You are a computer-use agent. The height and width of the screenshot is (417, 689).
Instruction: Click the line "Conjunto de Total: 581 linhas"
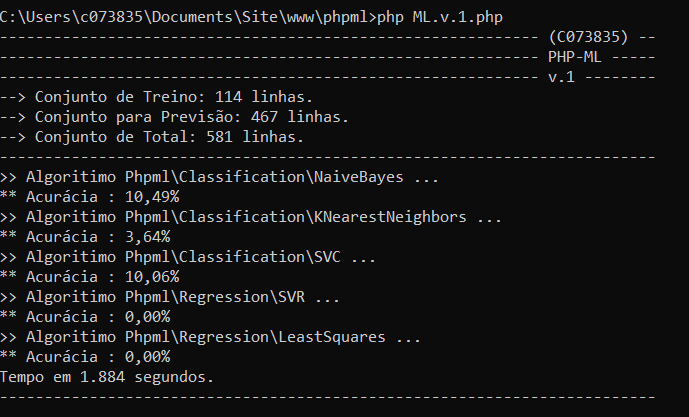(152, 137)
